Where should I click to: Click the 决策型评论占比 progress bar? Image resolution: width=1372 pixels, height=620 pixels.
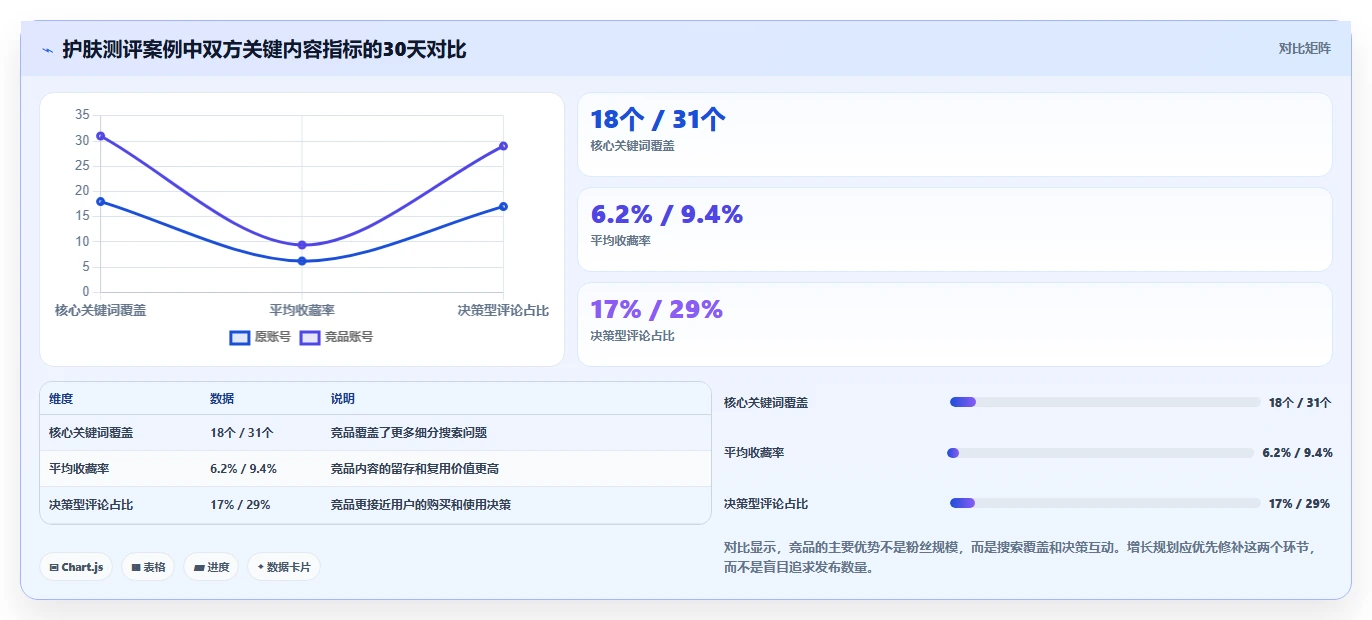tap(1105, 503)
